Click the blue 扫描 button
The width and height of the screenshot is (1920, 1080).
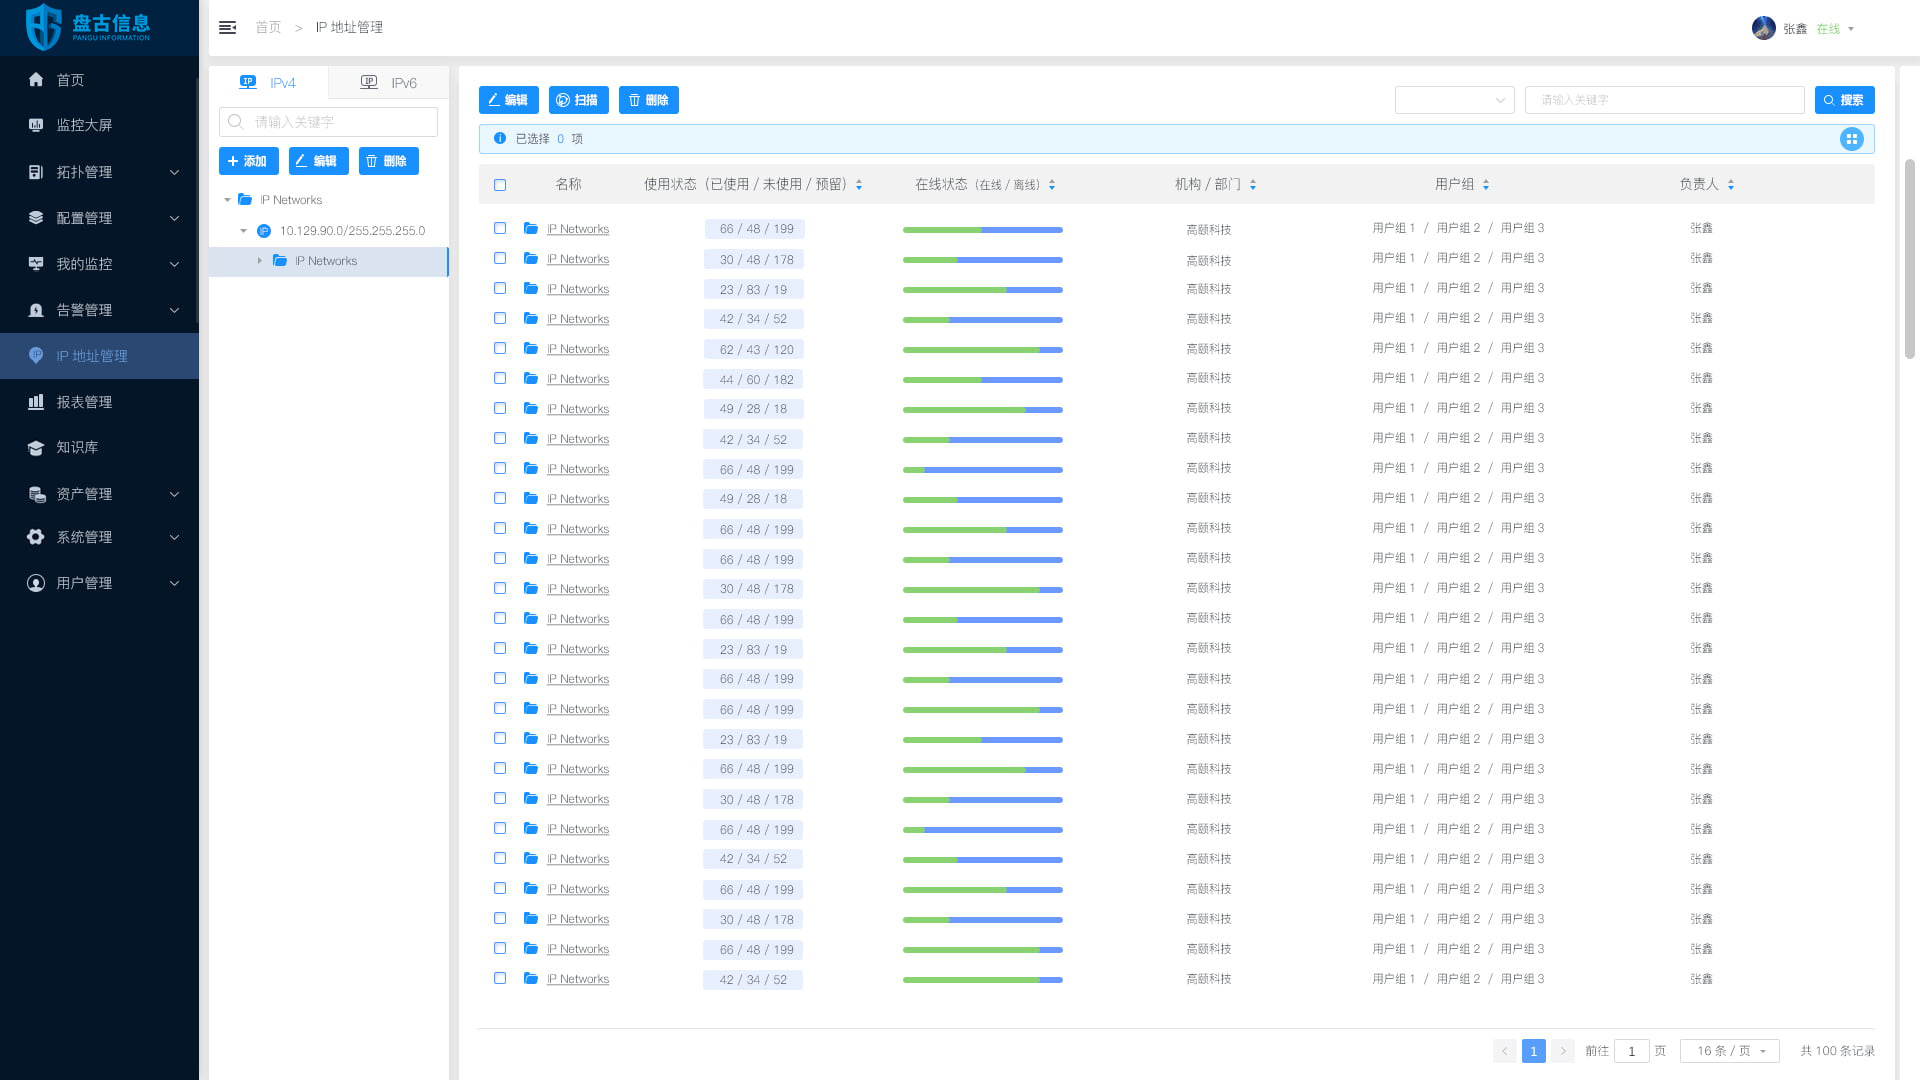[x=578, y=100]
